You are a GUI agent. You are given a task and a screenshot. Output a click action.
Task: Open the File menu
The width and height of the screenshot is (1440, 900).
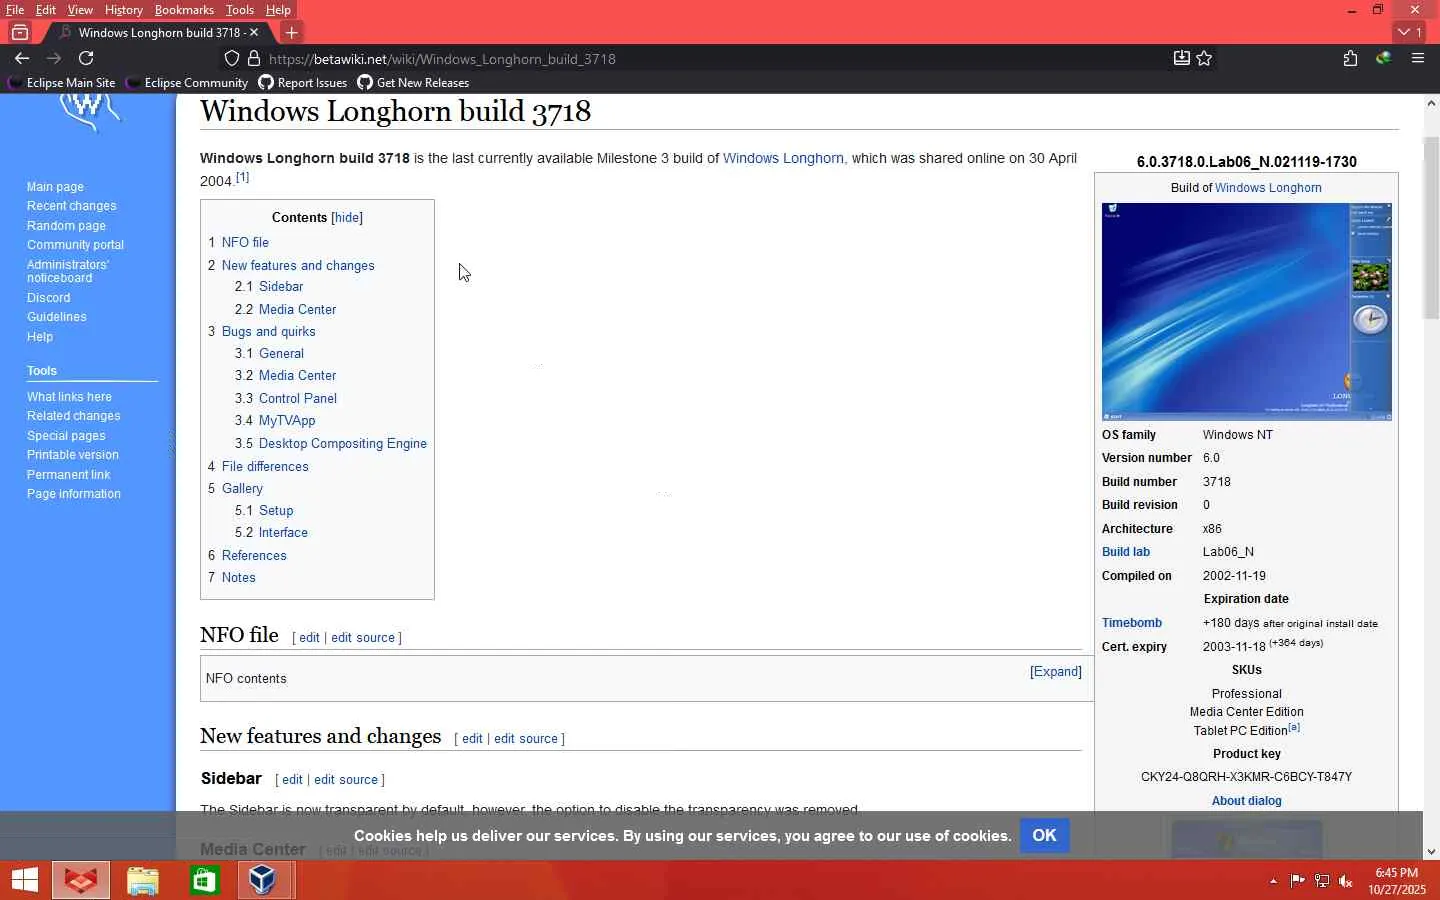click(15, 10)
